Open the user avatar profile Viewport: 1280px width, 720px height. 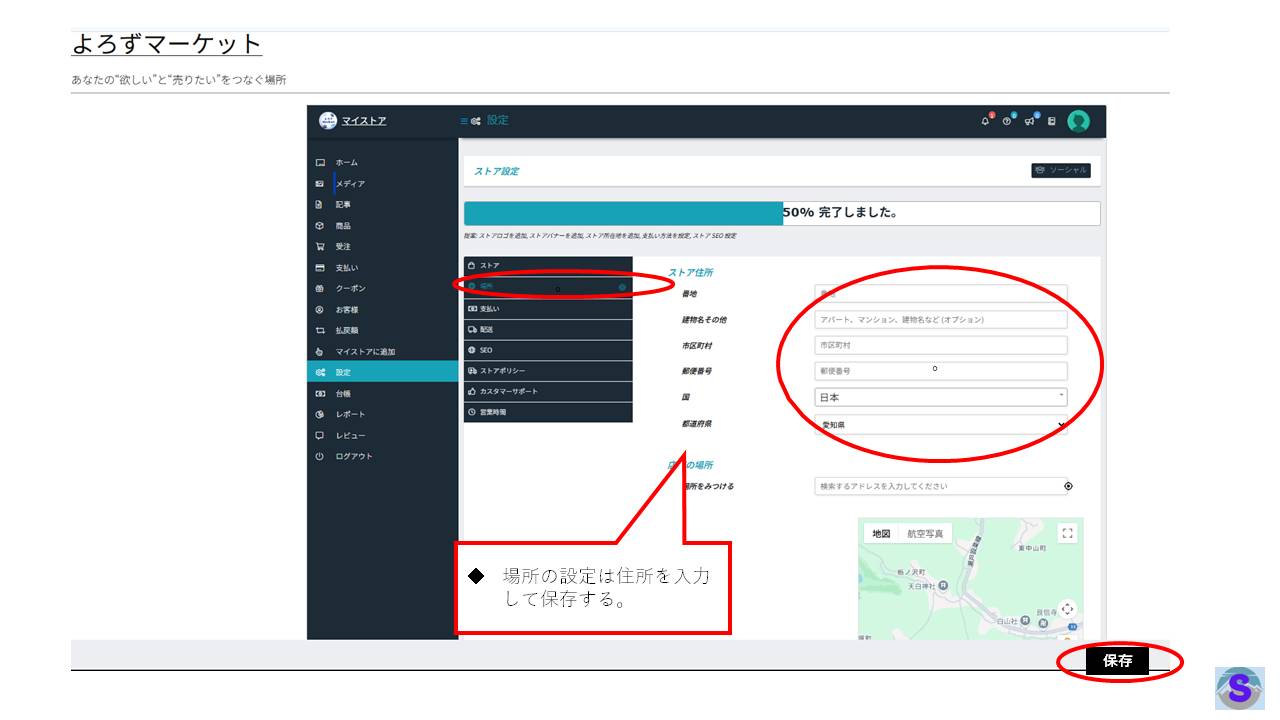coord(1078,121)
